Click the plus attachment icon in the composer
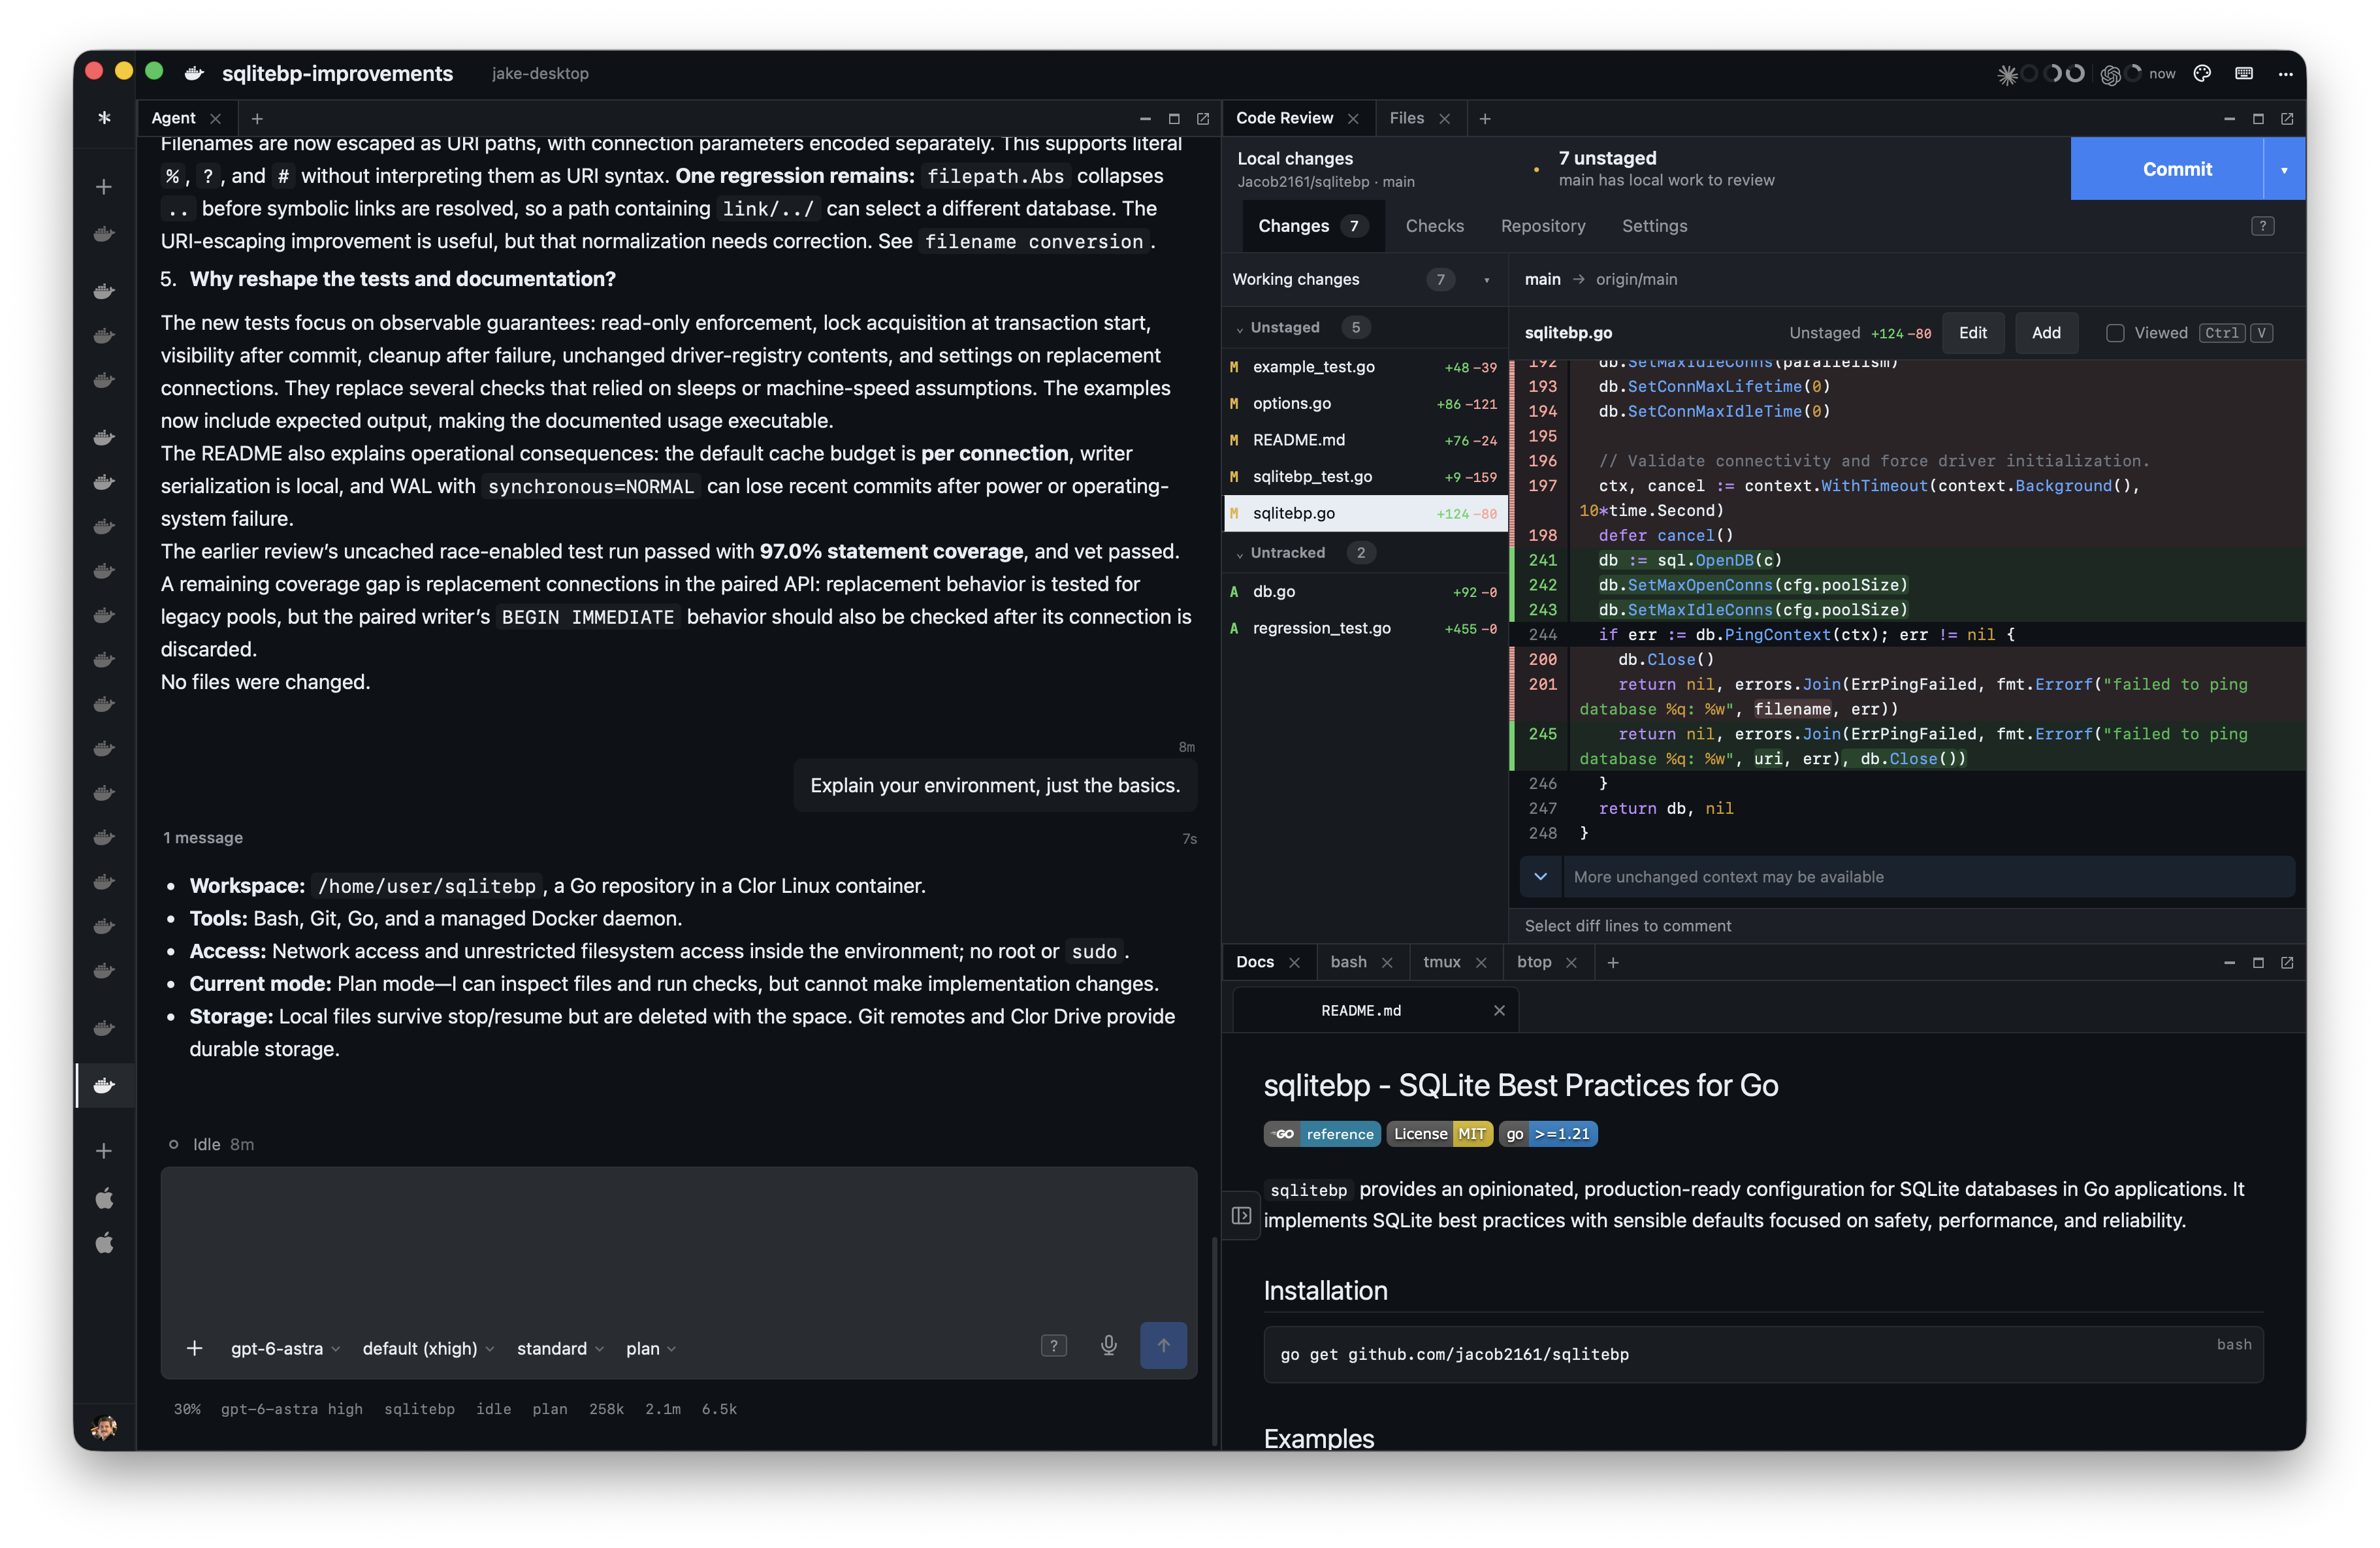2380x1548 pixels. click(195, 1348)
